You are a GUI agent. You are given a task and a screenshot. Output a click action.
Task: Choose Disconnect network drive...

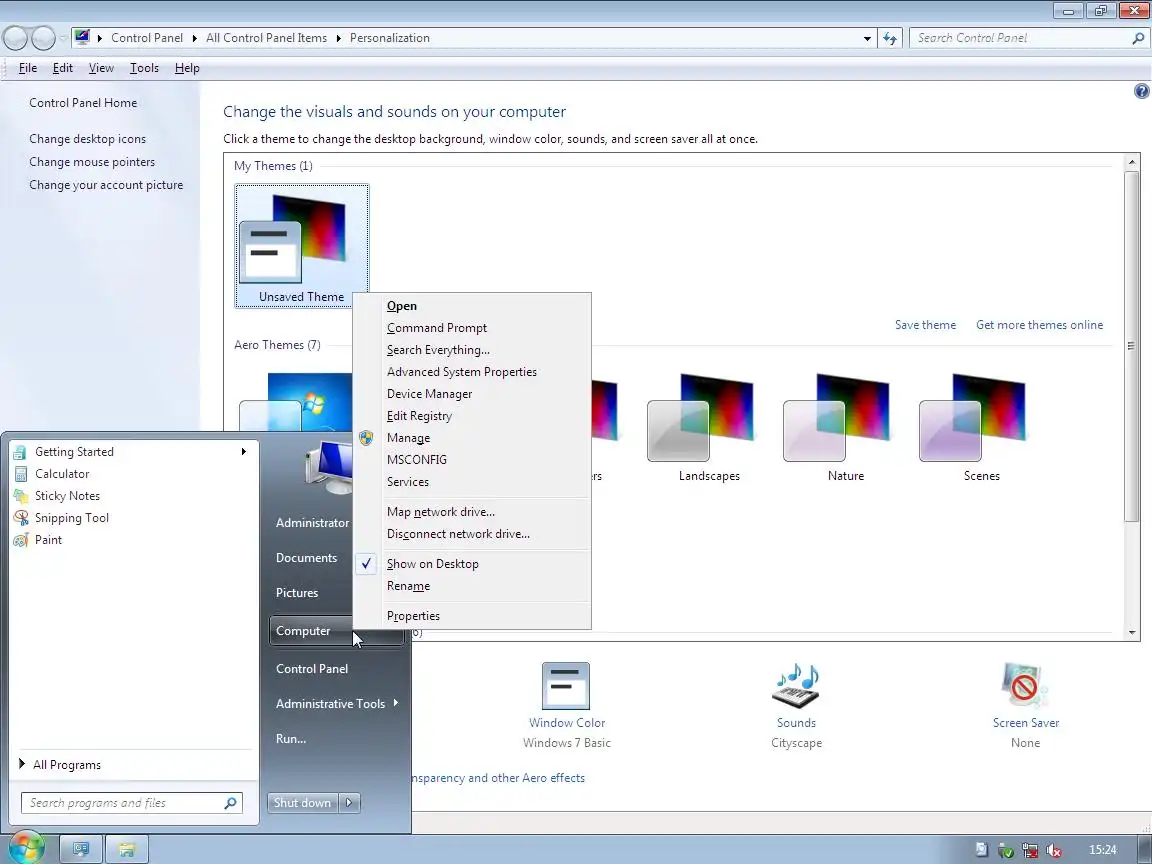point(472,534)
